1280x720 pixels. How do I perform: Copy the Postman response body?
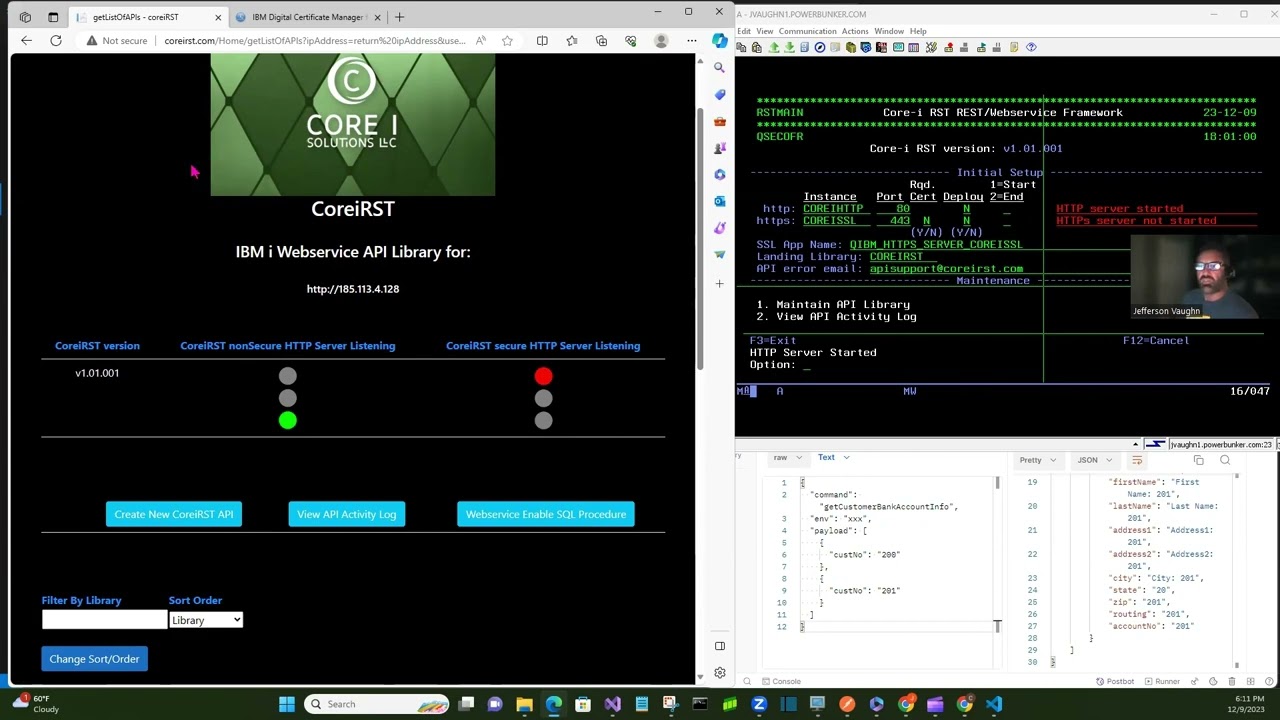tap(1198, 460)
